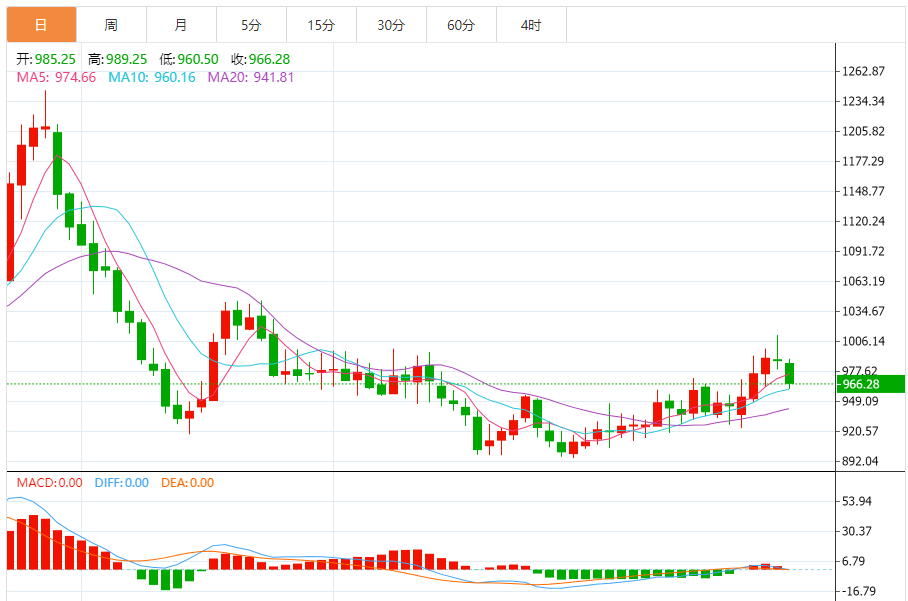Click the 949.09 price axis label
908x601 pixels.
coord(860,401)
